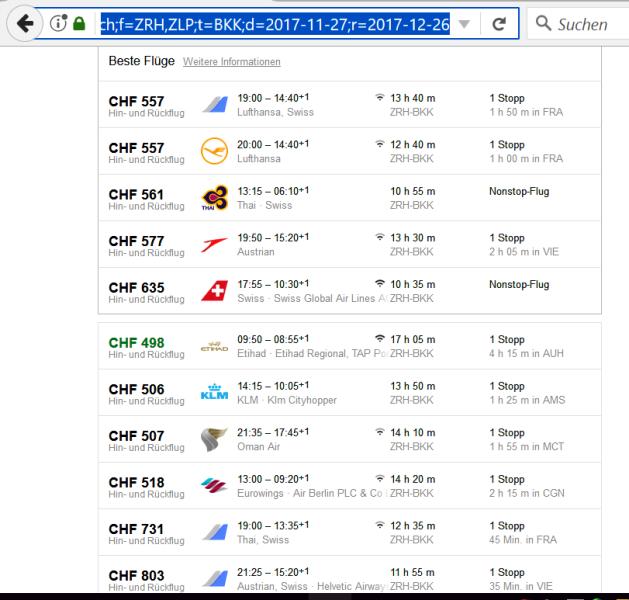This screenshot has height=600, width=629.
Task: Click flight time 14:15 – 10:05+1
Action: [273, 386]
